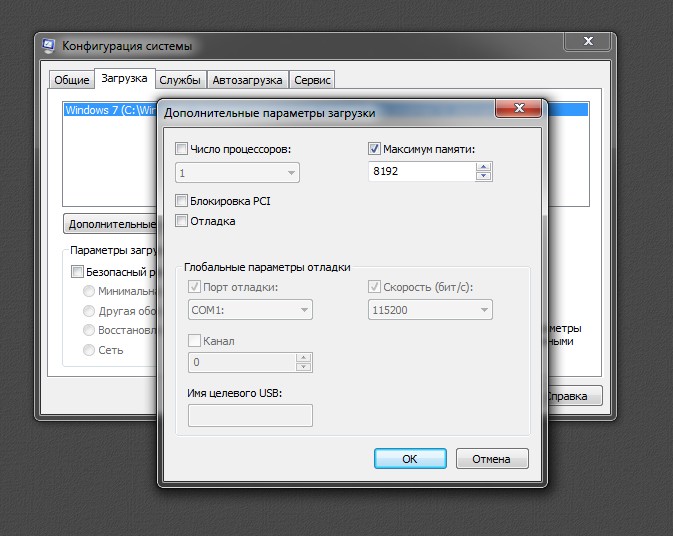
Task: Click the Отмена button
Action: click(x=492, y=459)
